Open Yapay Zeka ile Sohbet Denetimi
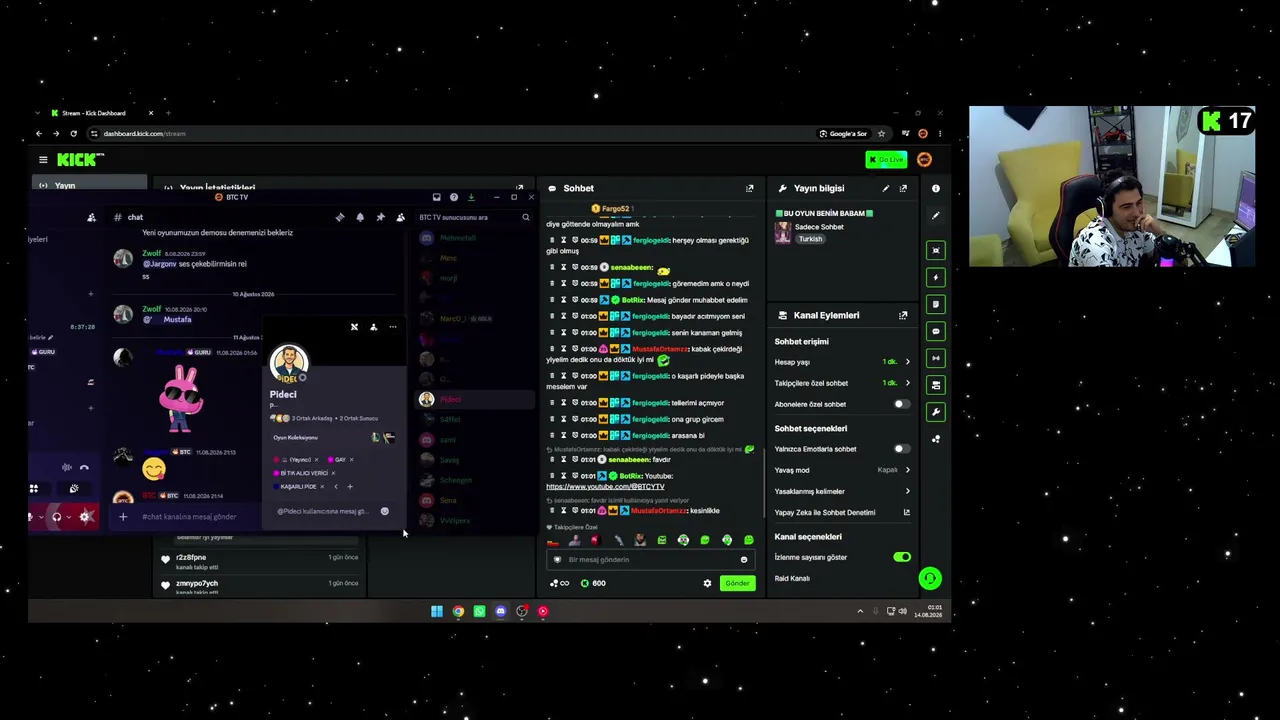1280x720 pixels. point(842,512)
